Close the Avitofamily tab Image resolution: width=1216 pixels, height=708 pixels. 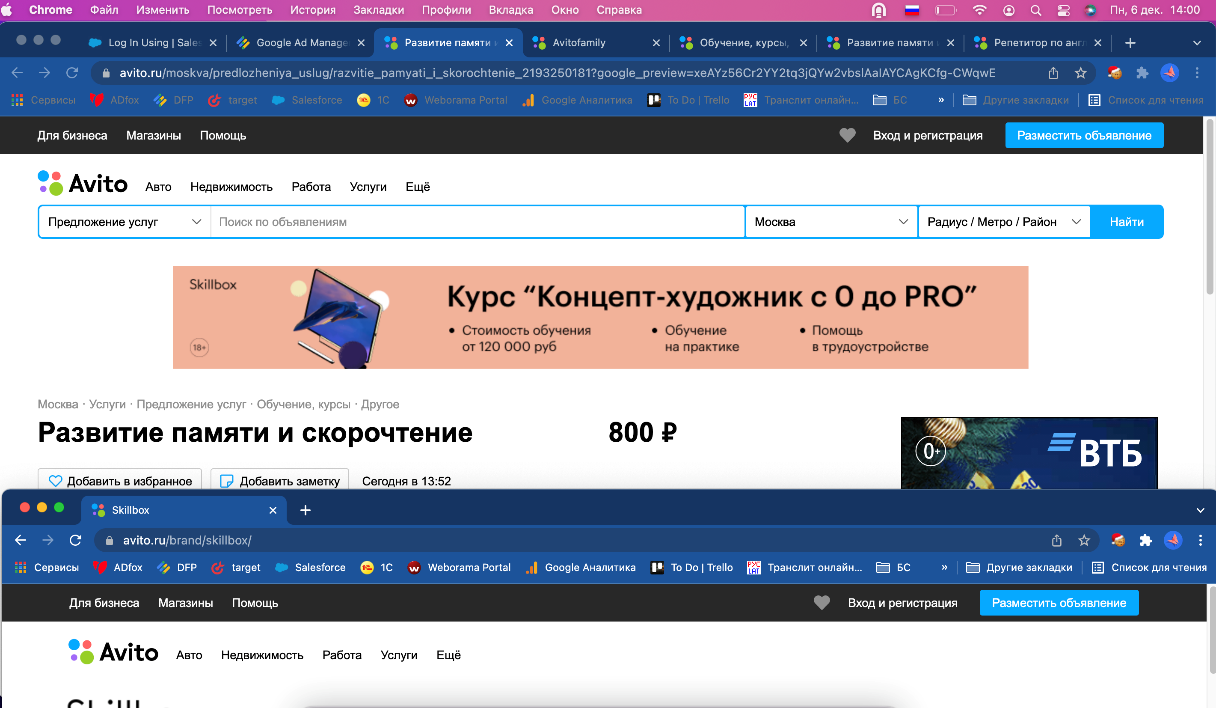656,43
